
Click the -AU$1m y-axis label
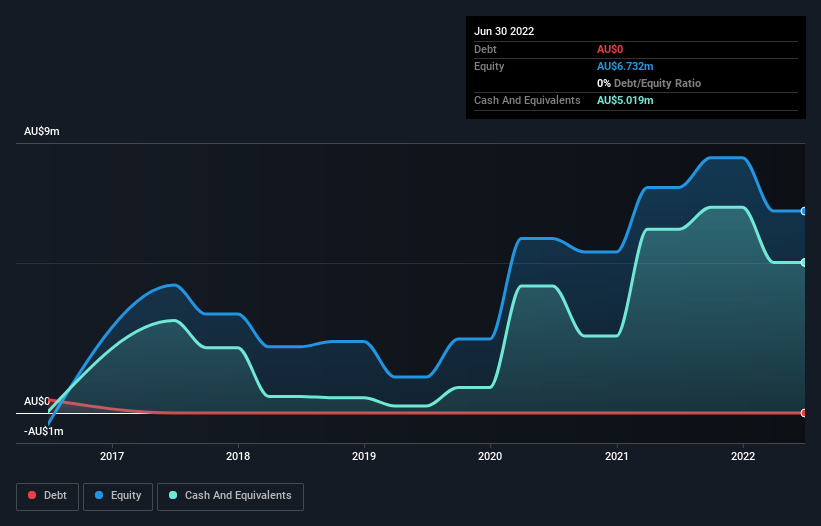pyautogui.click(x=43, y=431)
